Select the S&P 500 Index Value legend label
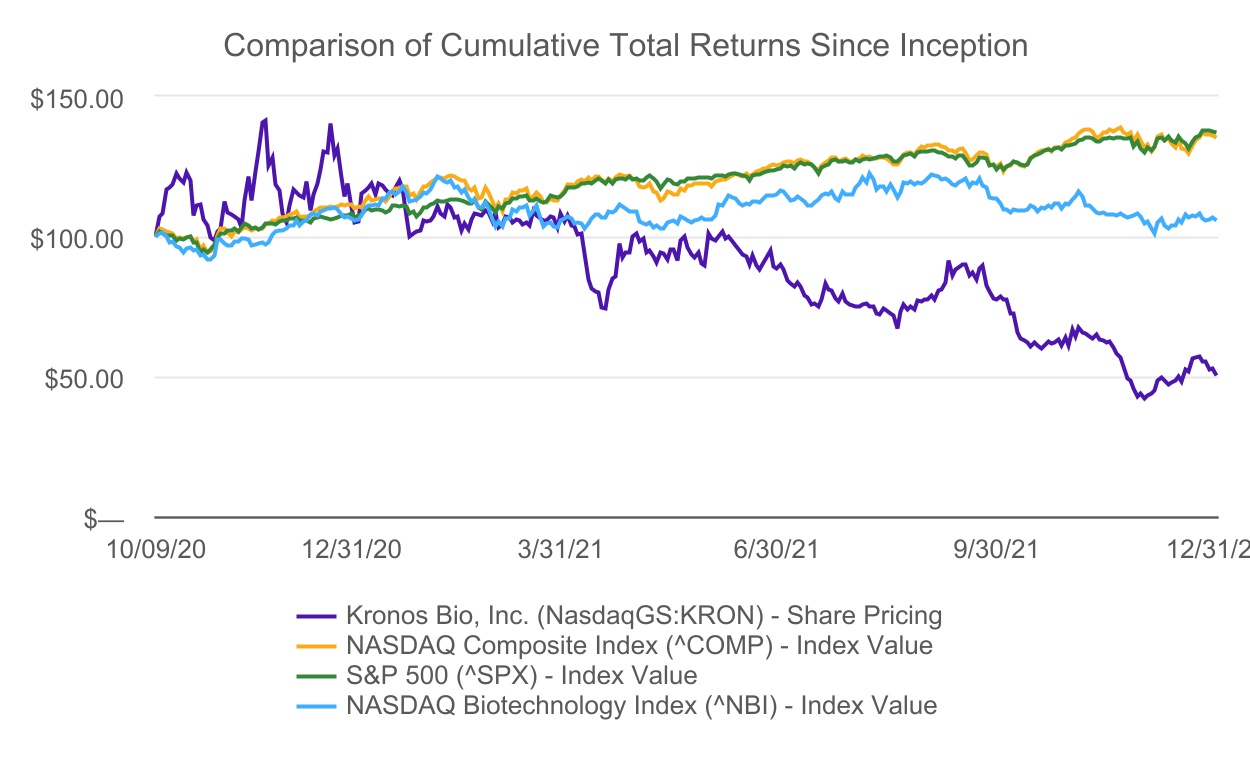Viewport: 1250px width, 760px height. tap(521, 675)
